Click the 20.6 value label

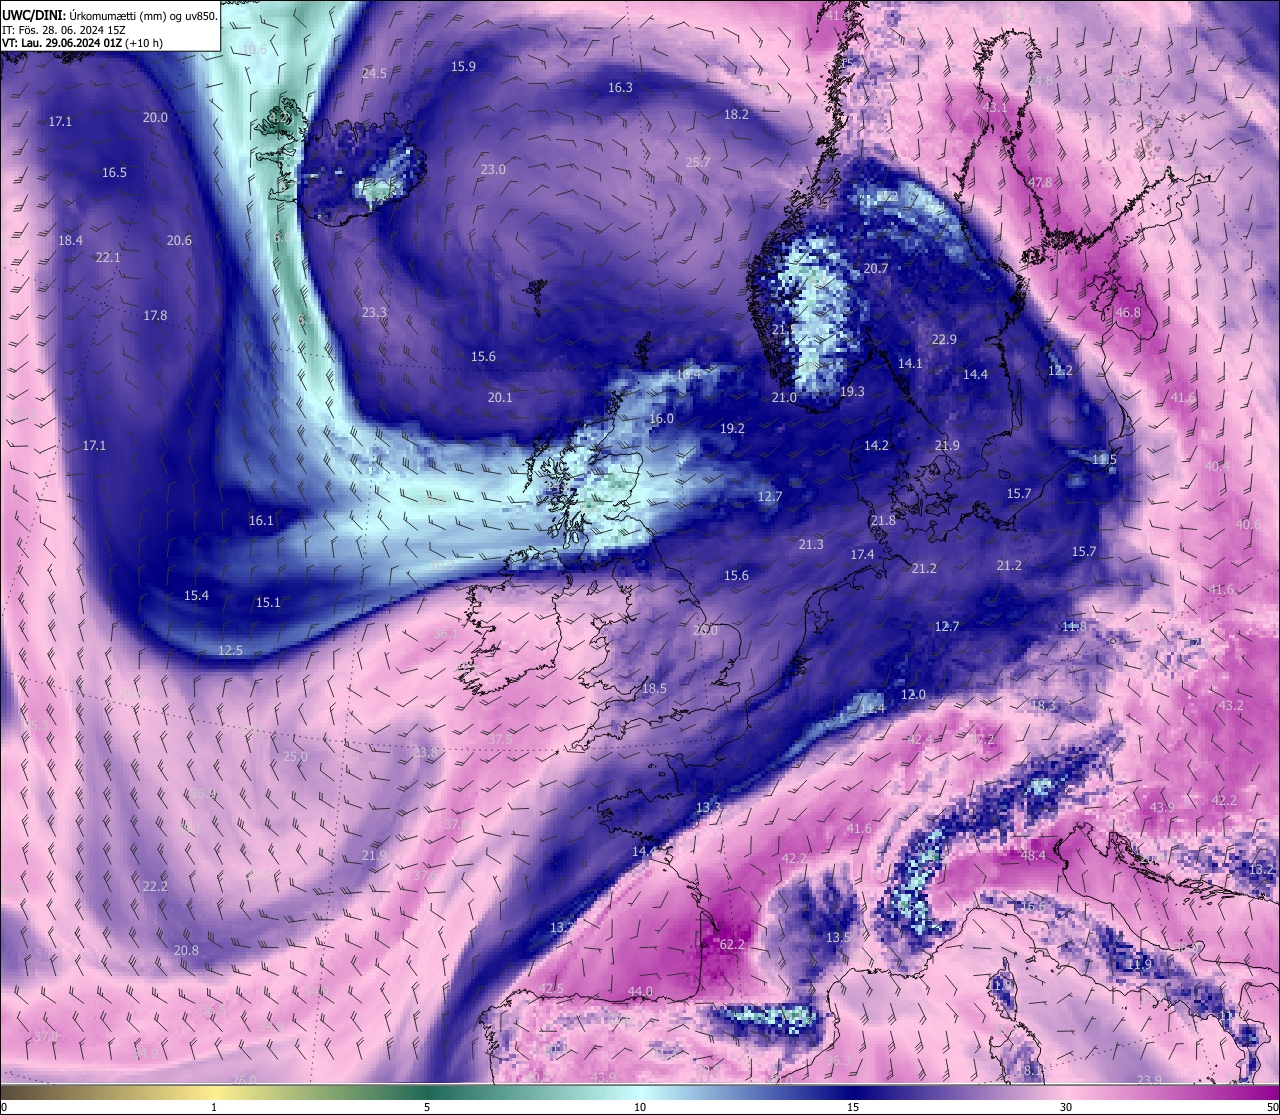(x=179, y=240)
